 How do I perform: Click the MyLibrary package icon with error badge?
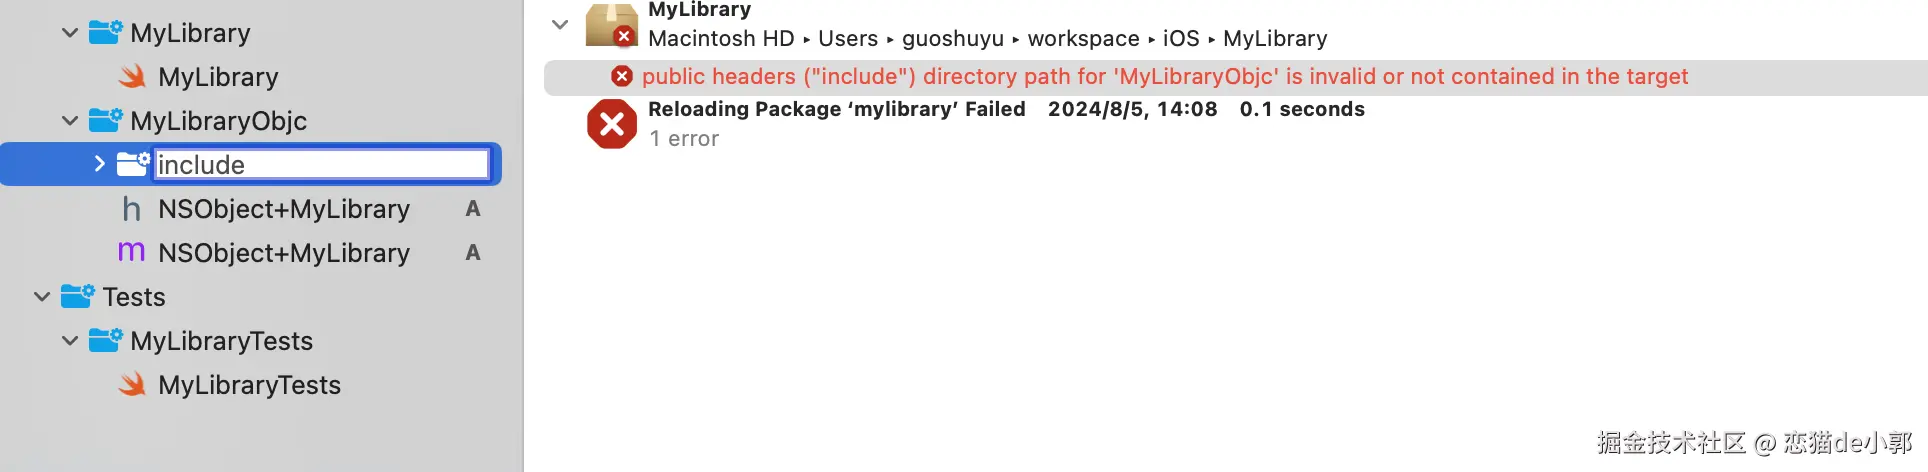click(611, 25)
